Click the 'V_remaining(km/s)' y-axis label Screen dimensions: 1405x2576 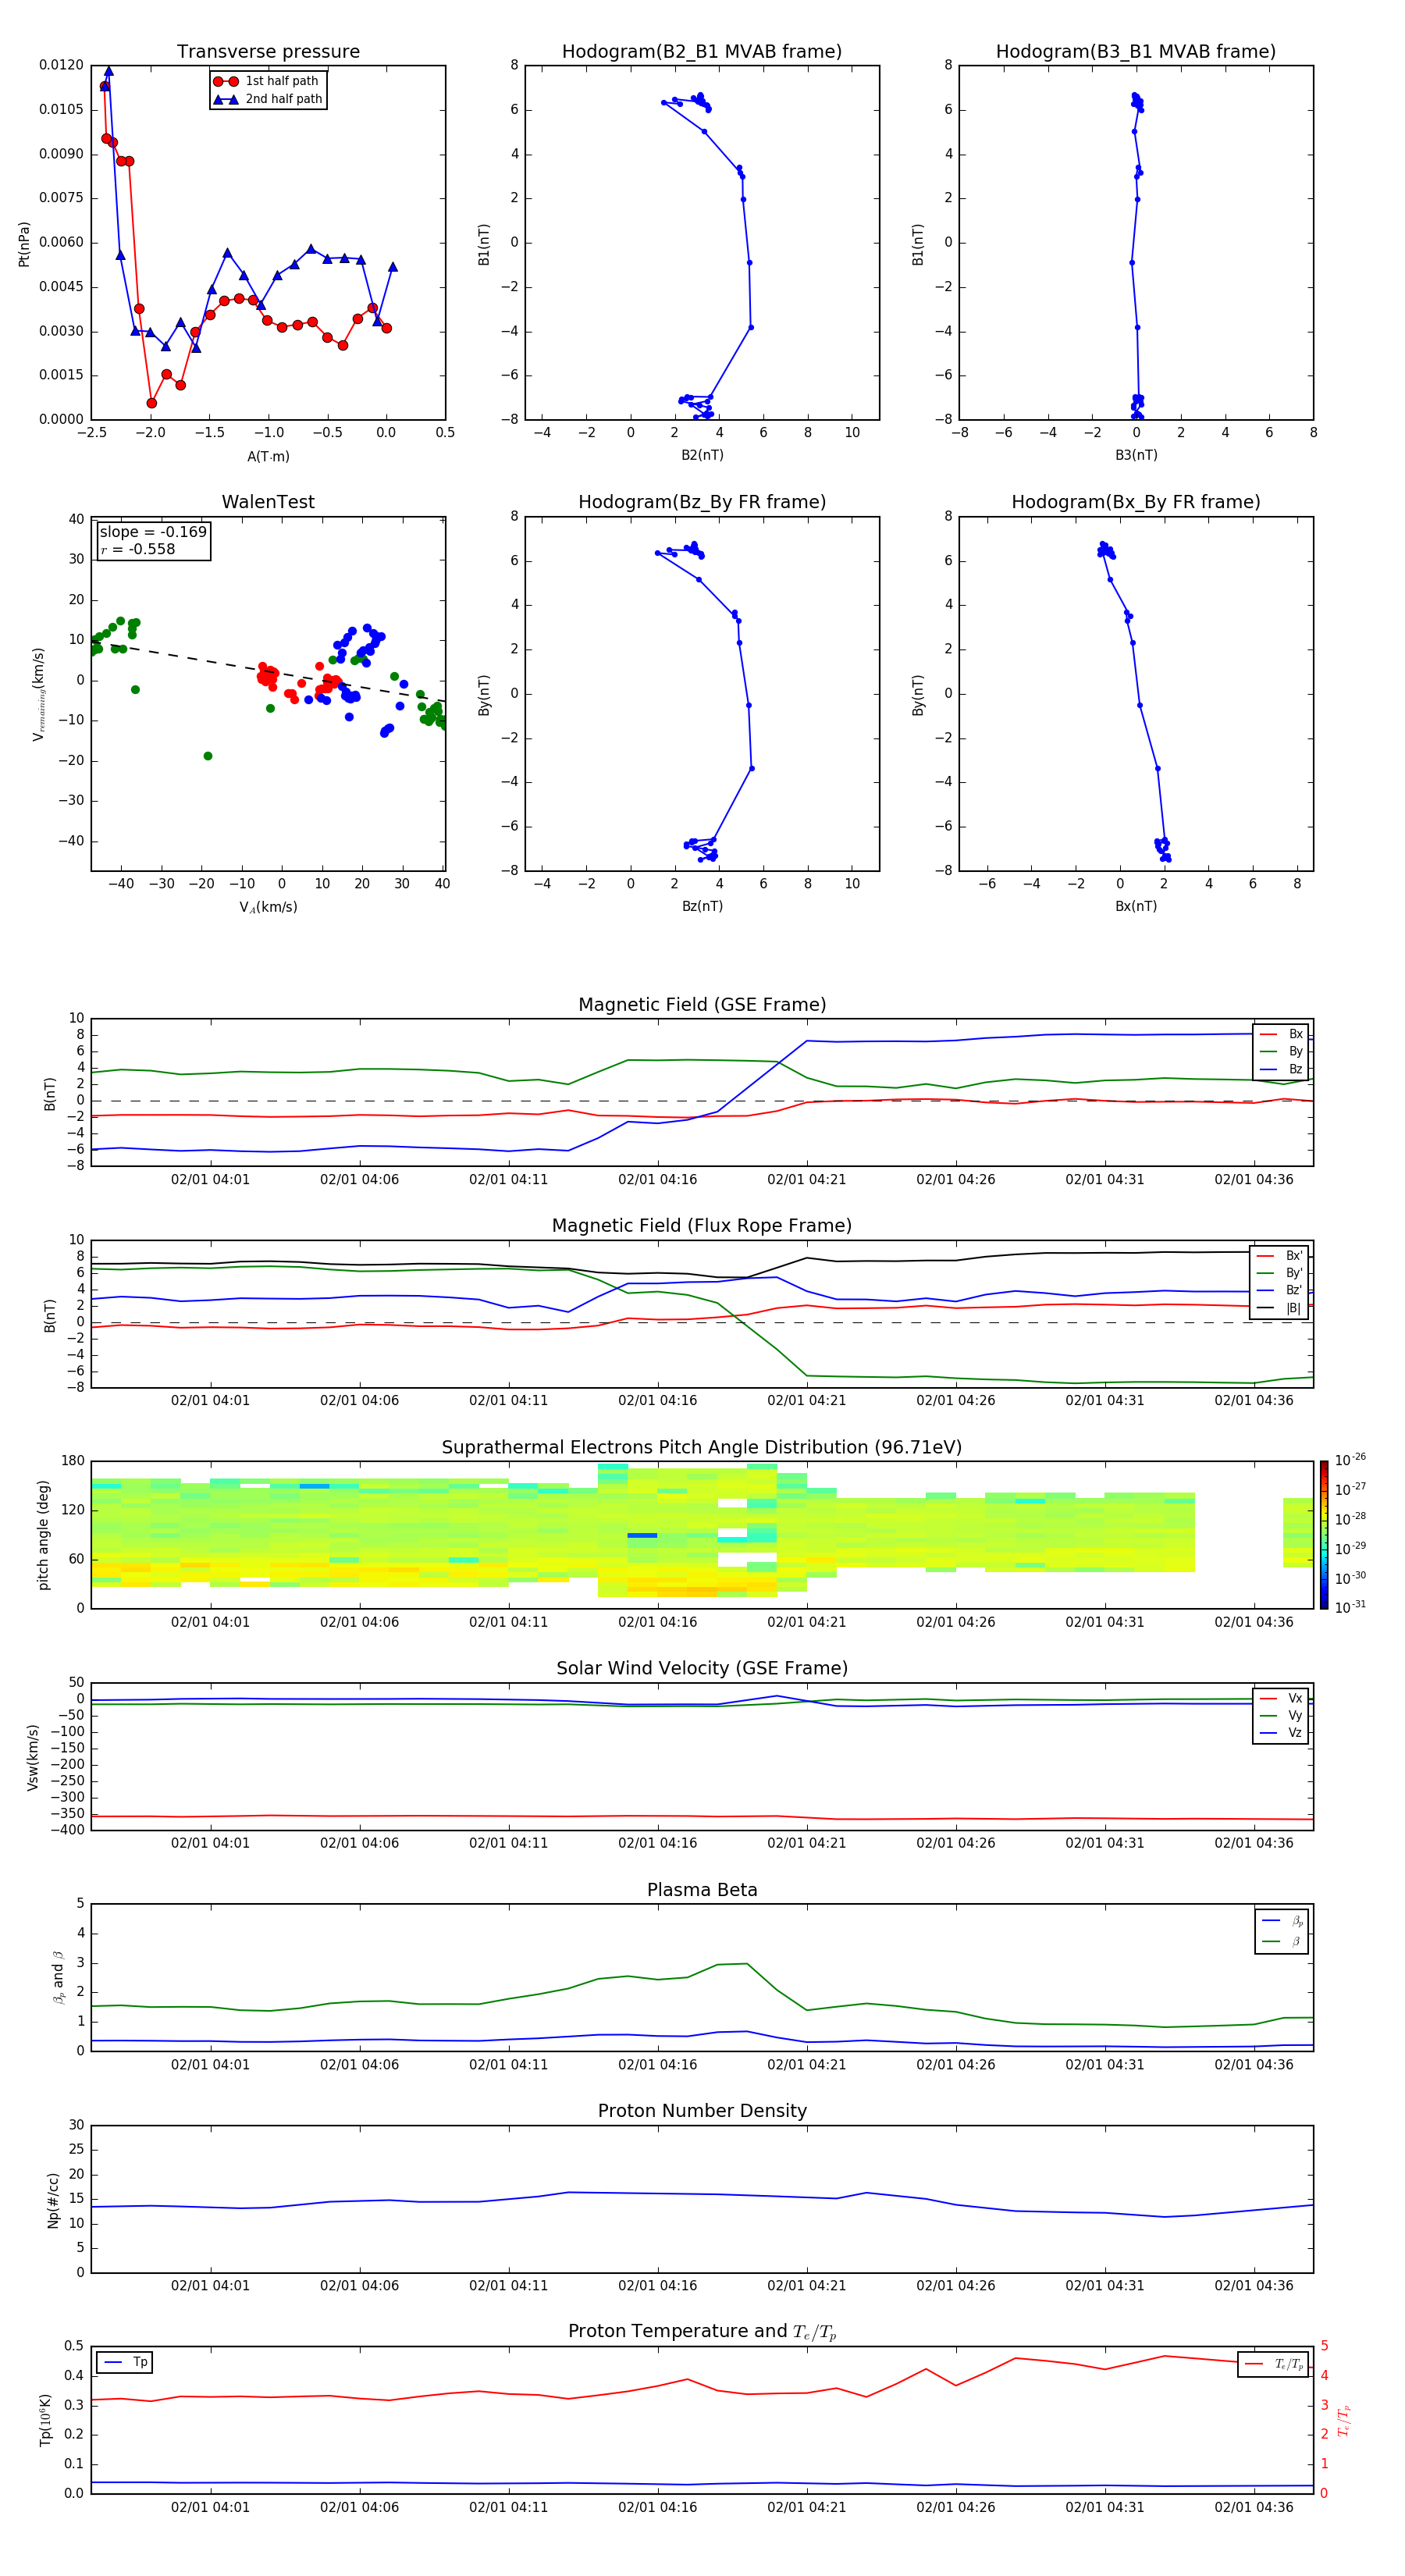38,694
